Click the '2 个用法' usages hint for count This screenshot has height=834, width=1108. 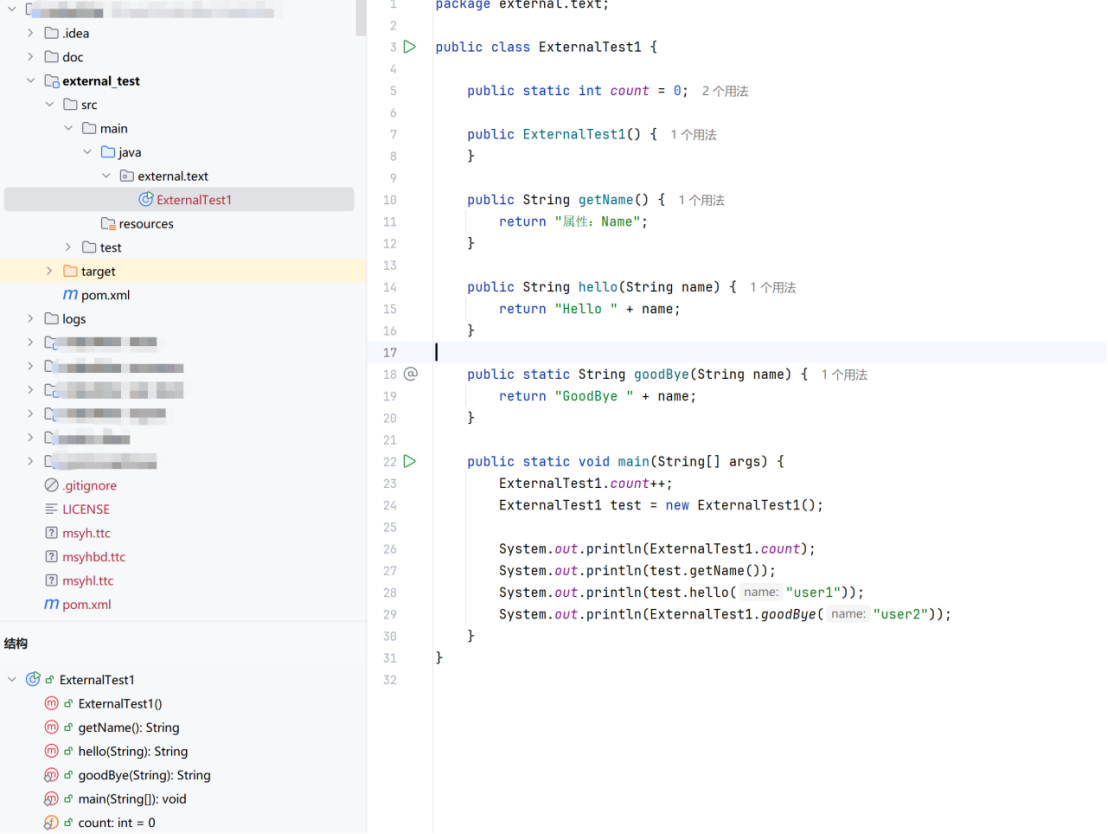click(x=725, y=91)
